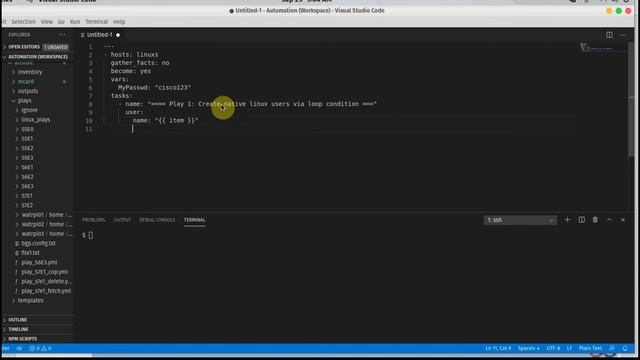Image resolution: width=640 pixels, height=360 pixels.
Task: Click the unsaved dot on the Untitled-1 tab
Action: 118,35
